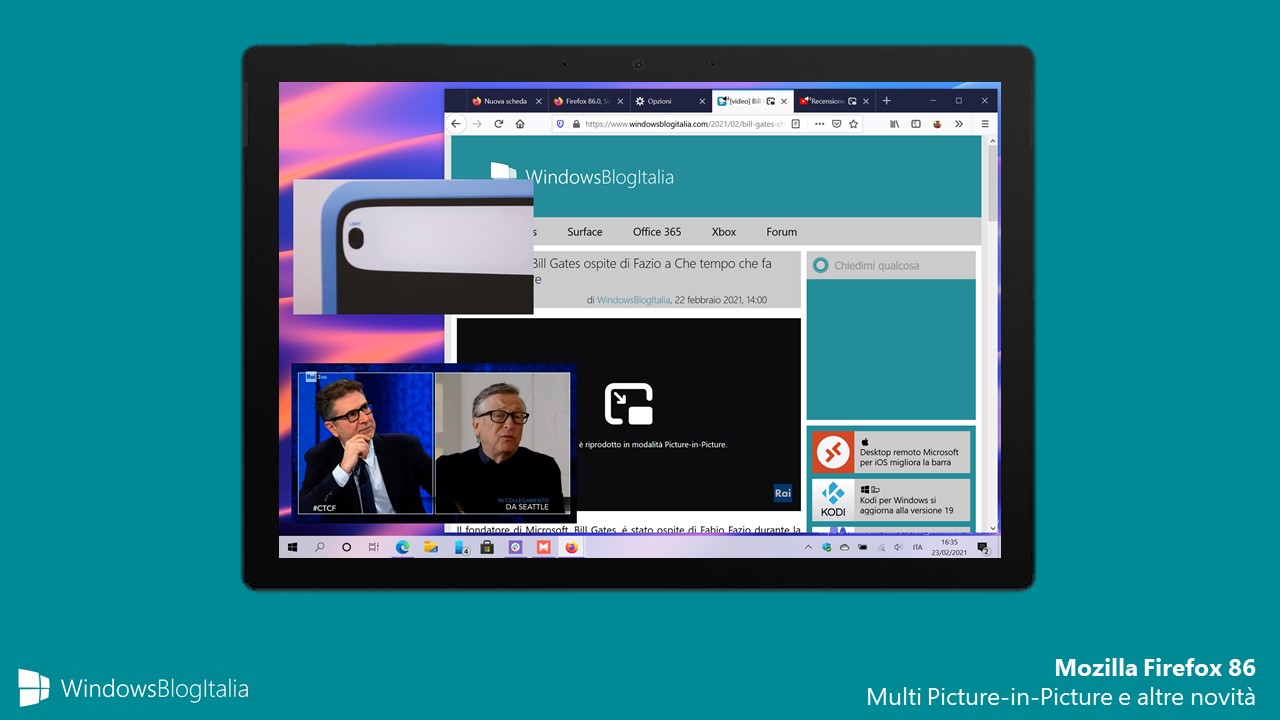
Task: Go back using Firefox back arrow
Action: (x=456, y=124)
